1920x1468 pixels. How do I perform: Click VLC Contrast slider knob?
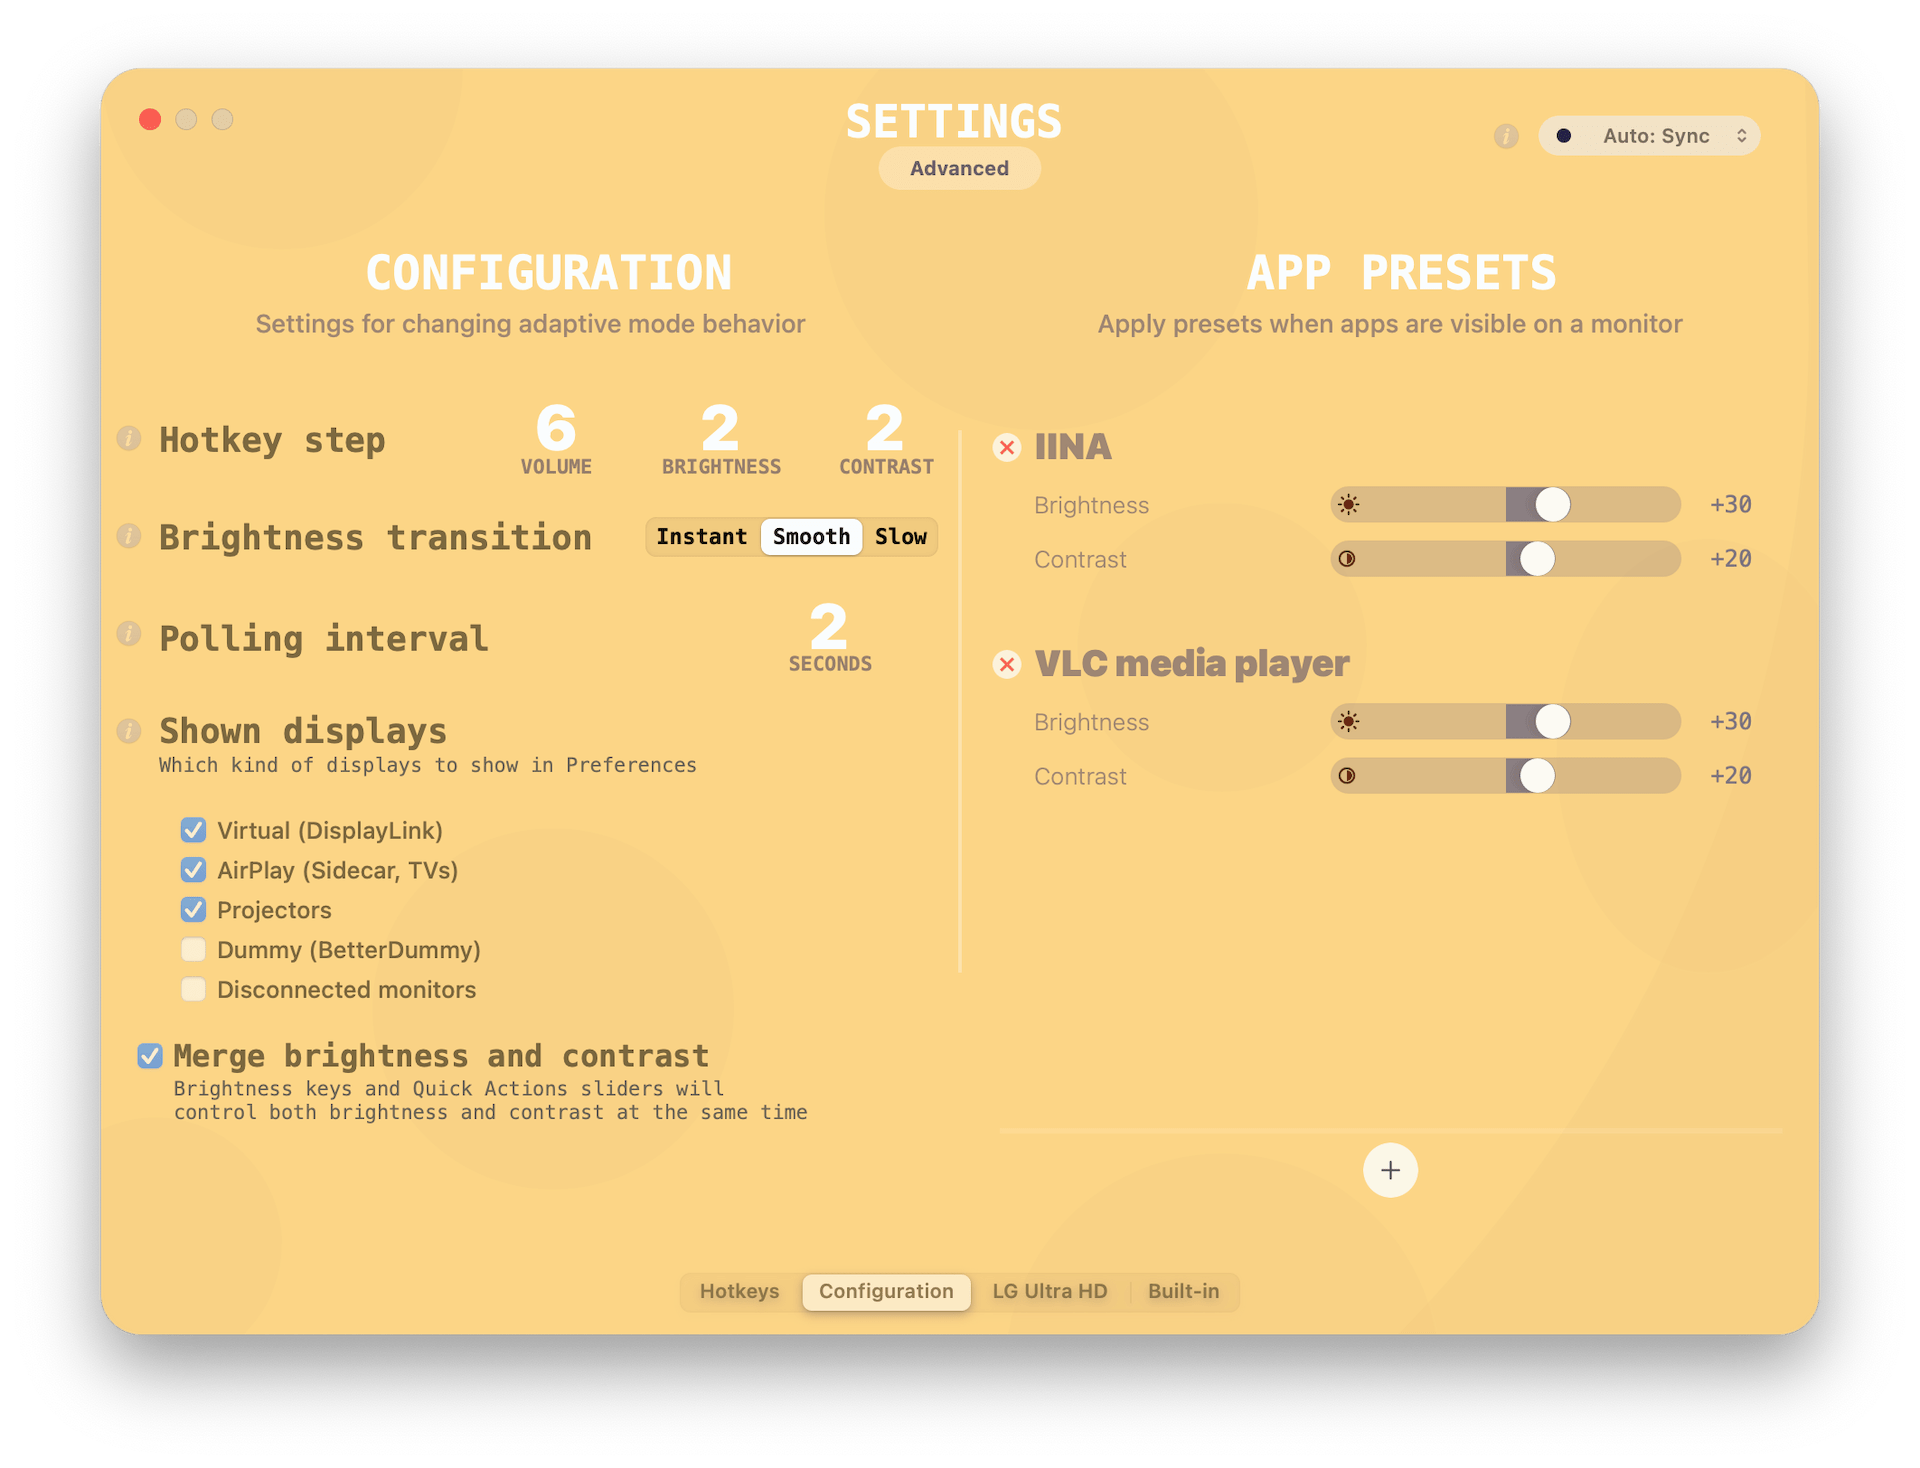tap(1537, 776)
